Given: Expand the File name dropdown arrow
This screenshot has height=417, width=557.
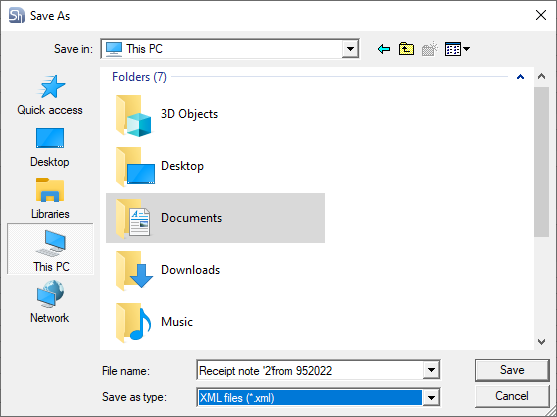Looking at the screenshot, I should 431,370.
